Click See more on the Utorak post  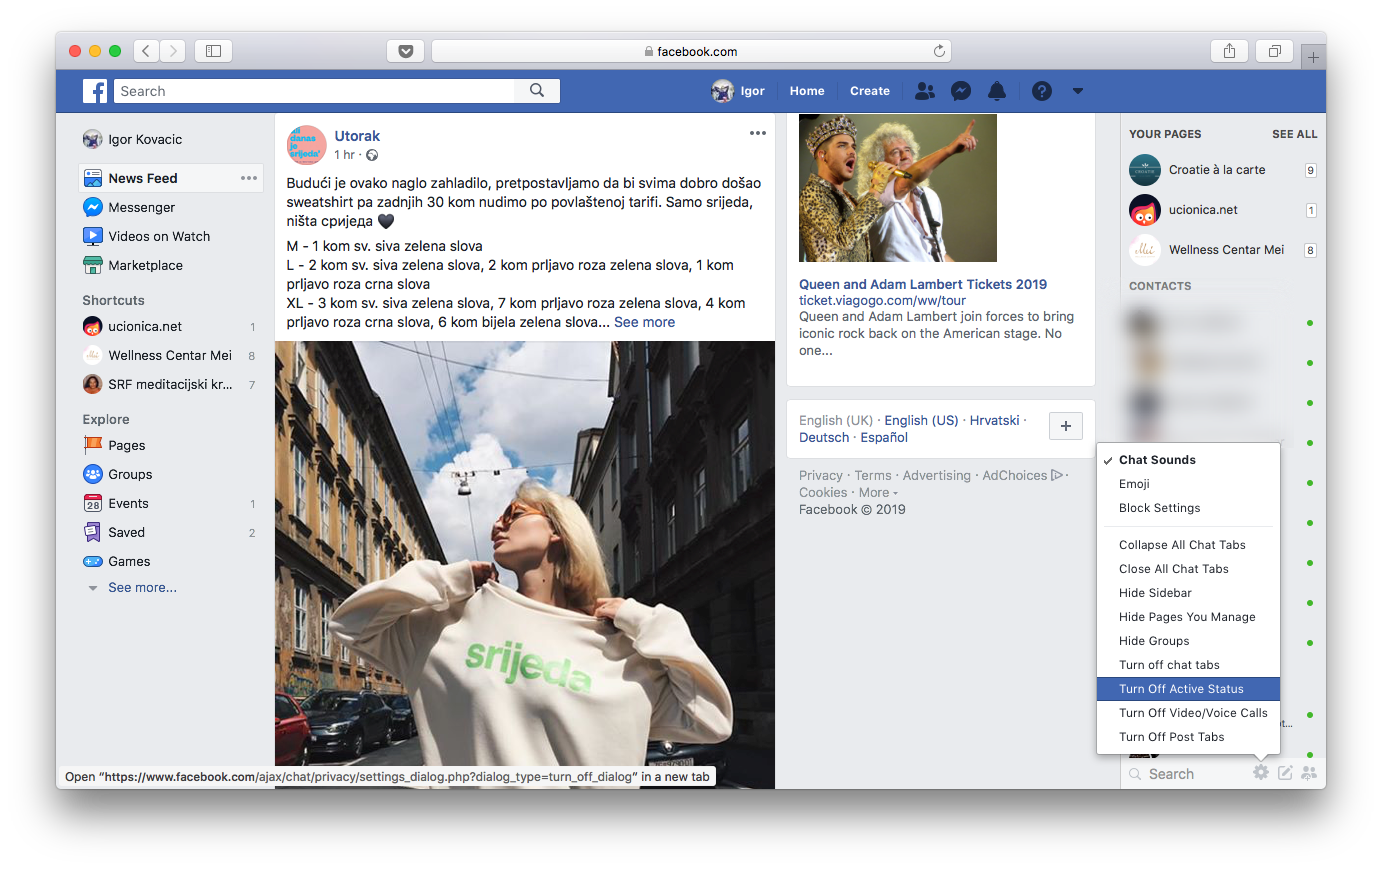click(x=644, y=322)
